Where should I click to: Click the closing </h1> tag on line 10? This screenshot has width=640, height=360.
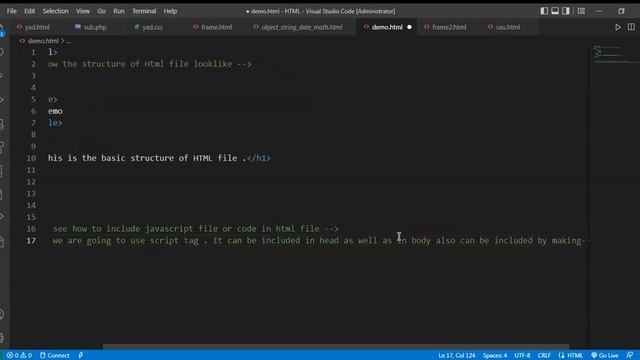[259, 158]
